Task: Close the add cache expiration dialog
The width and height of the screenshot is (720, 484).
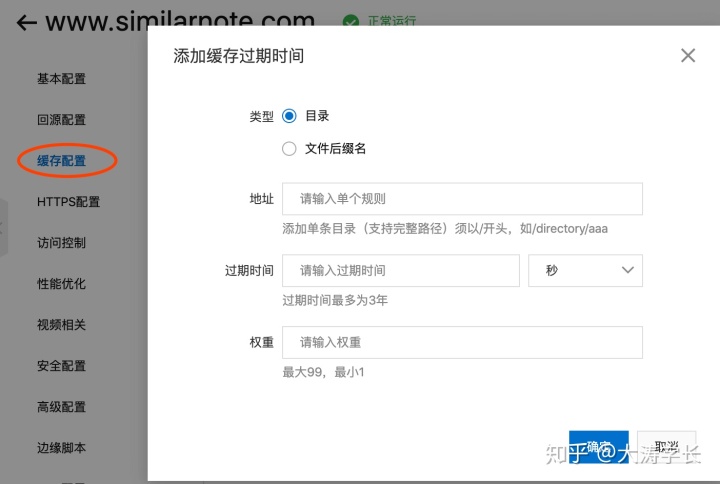Action: pyautogui.click(x=687, y=56)
